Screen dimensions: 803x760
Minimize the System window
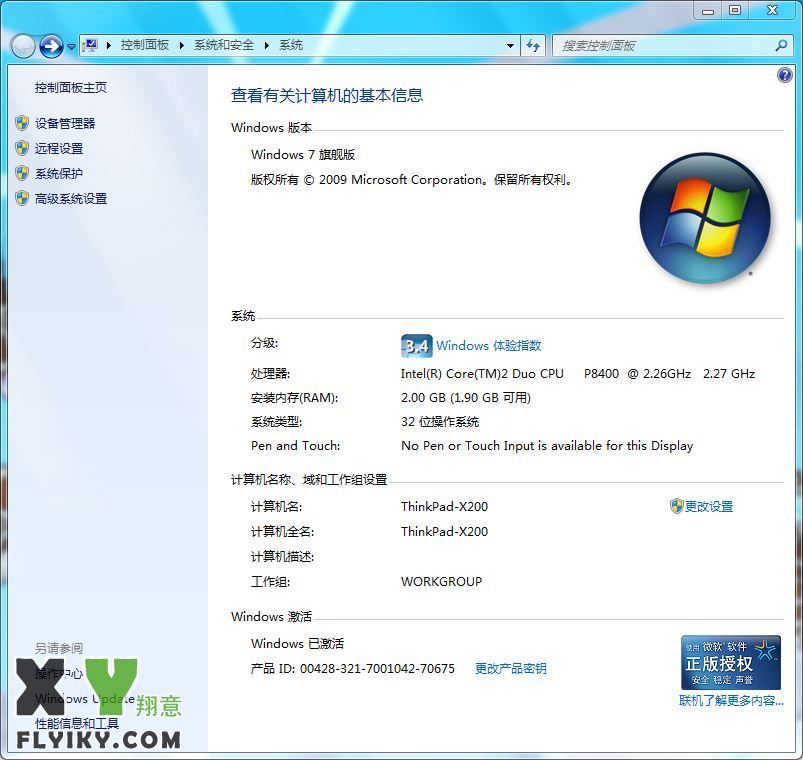point(708,10)
